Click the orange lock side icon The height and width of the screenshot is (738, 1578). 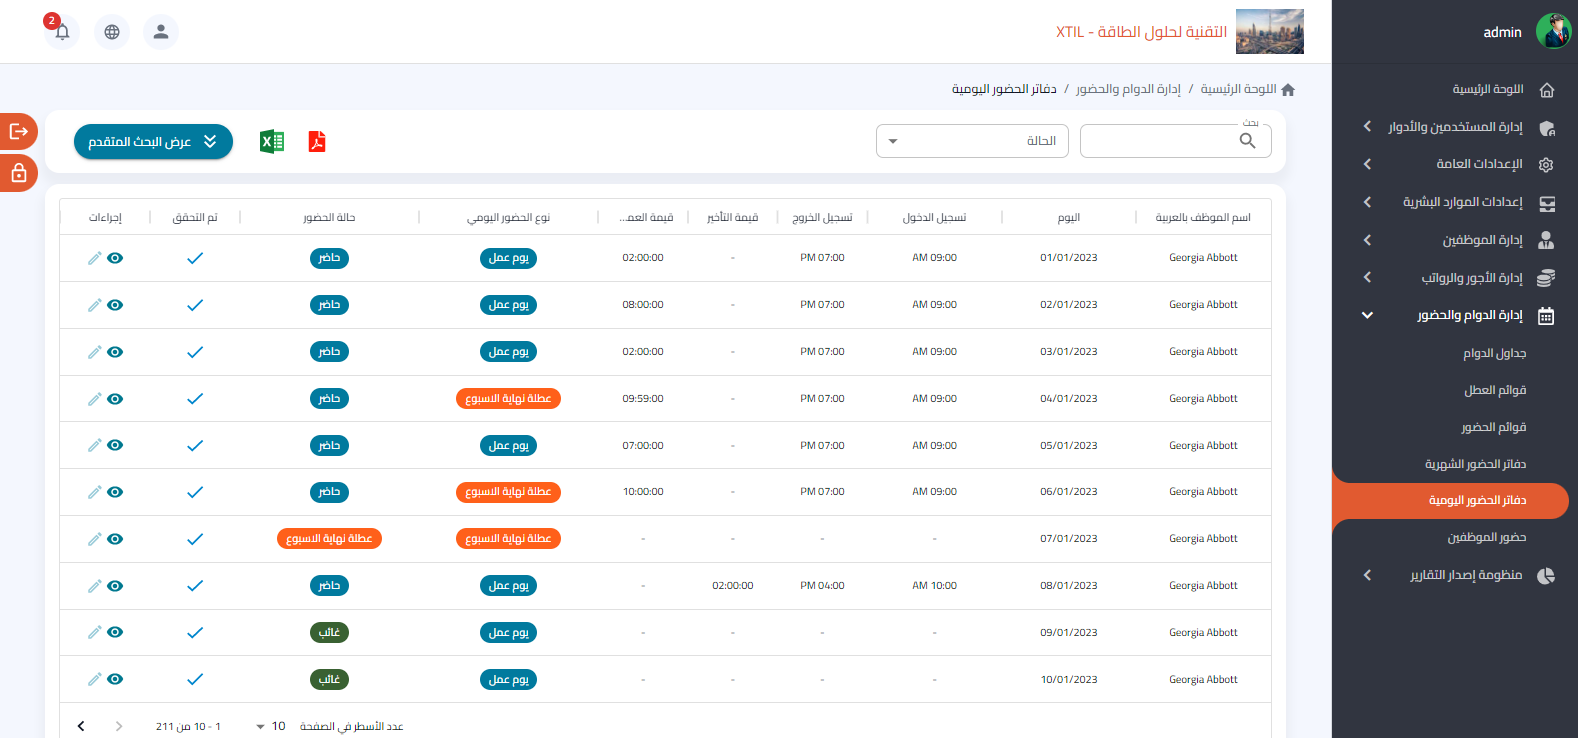click(x=18, y=174)
